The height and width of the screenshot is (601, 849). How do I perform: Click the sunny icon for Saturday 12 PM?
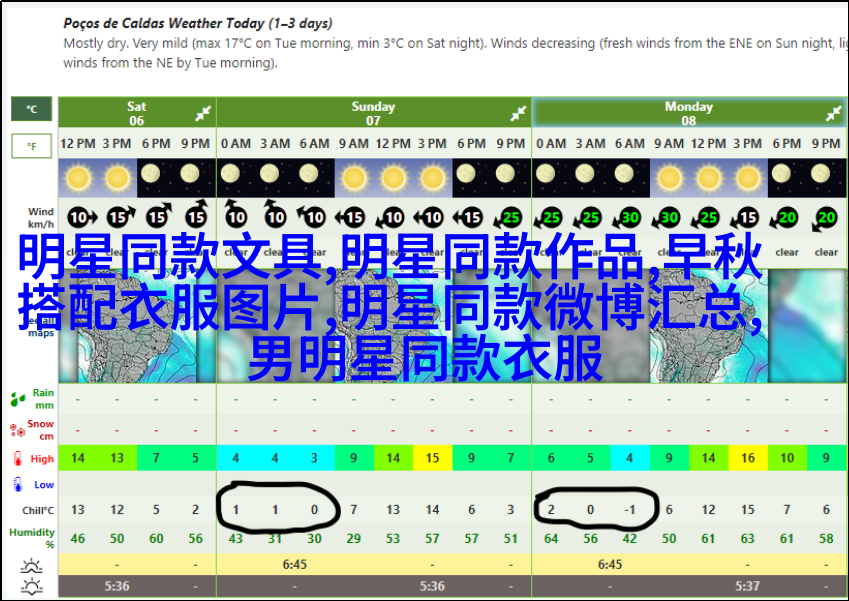click(77, 178)
